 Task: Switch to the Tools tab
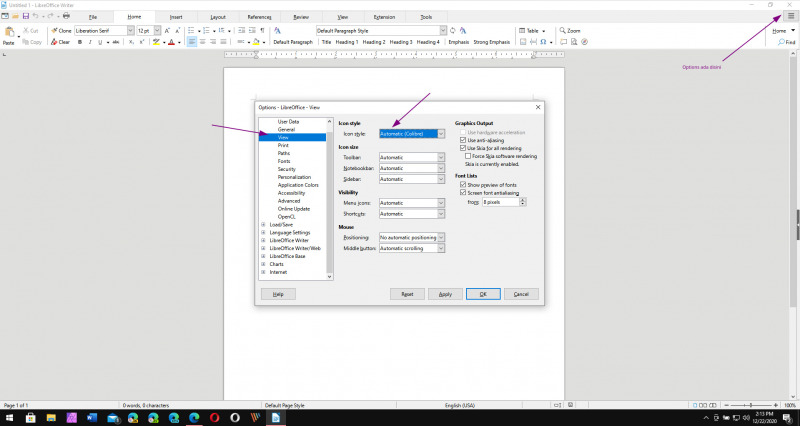pyautogui.click(x=426, y=17)
